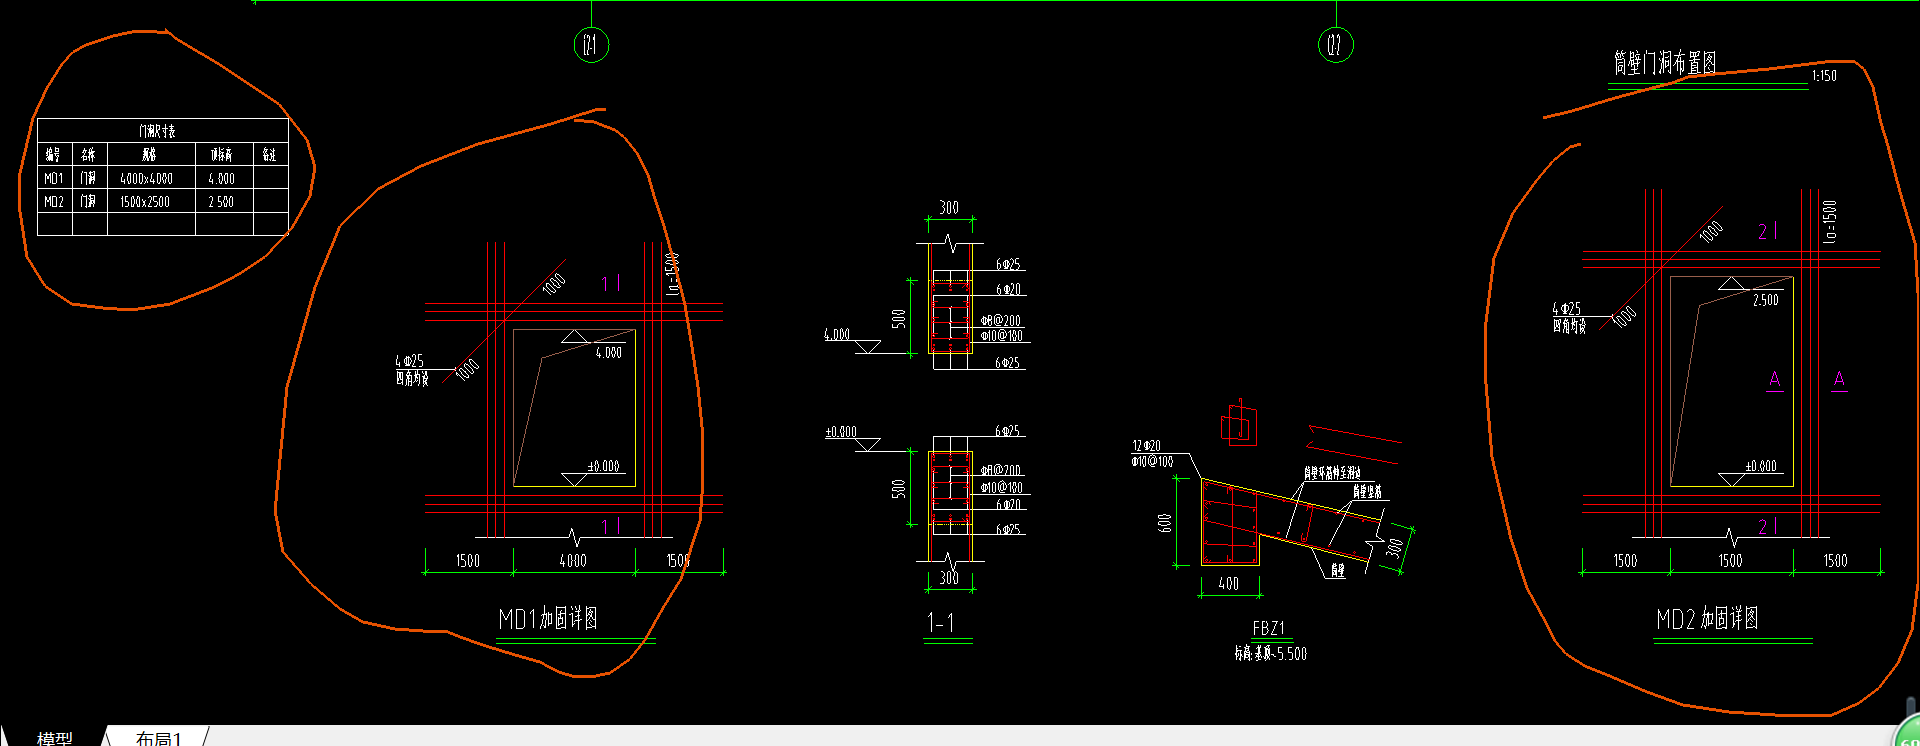The width and height of the screenshot is (1920, 746).
Task: Click the Φ10@100 stirrup label
Action: pyautogui.click(x=1152, y=461)
